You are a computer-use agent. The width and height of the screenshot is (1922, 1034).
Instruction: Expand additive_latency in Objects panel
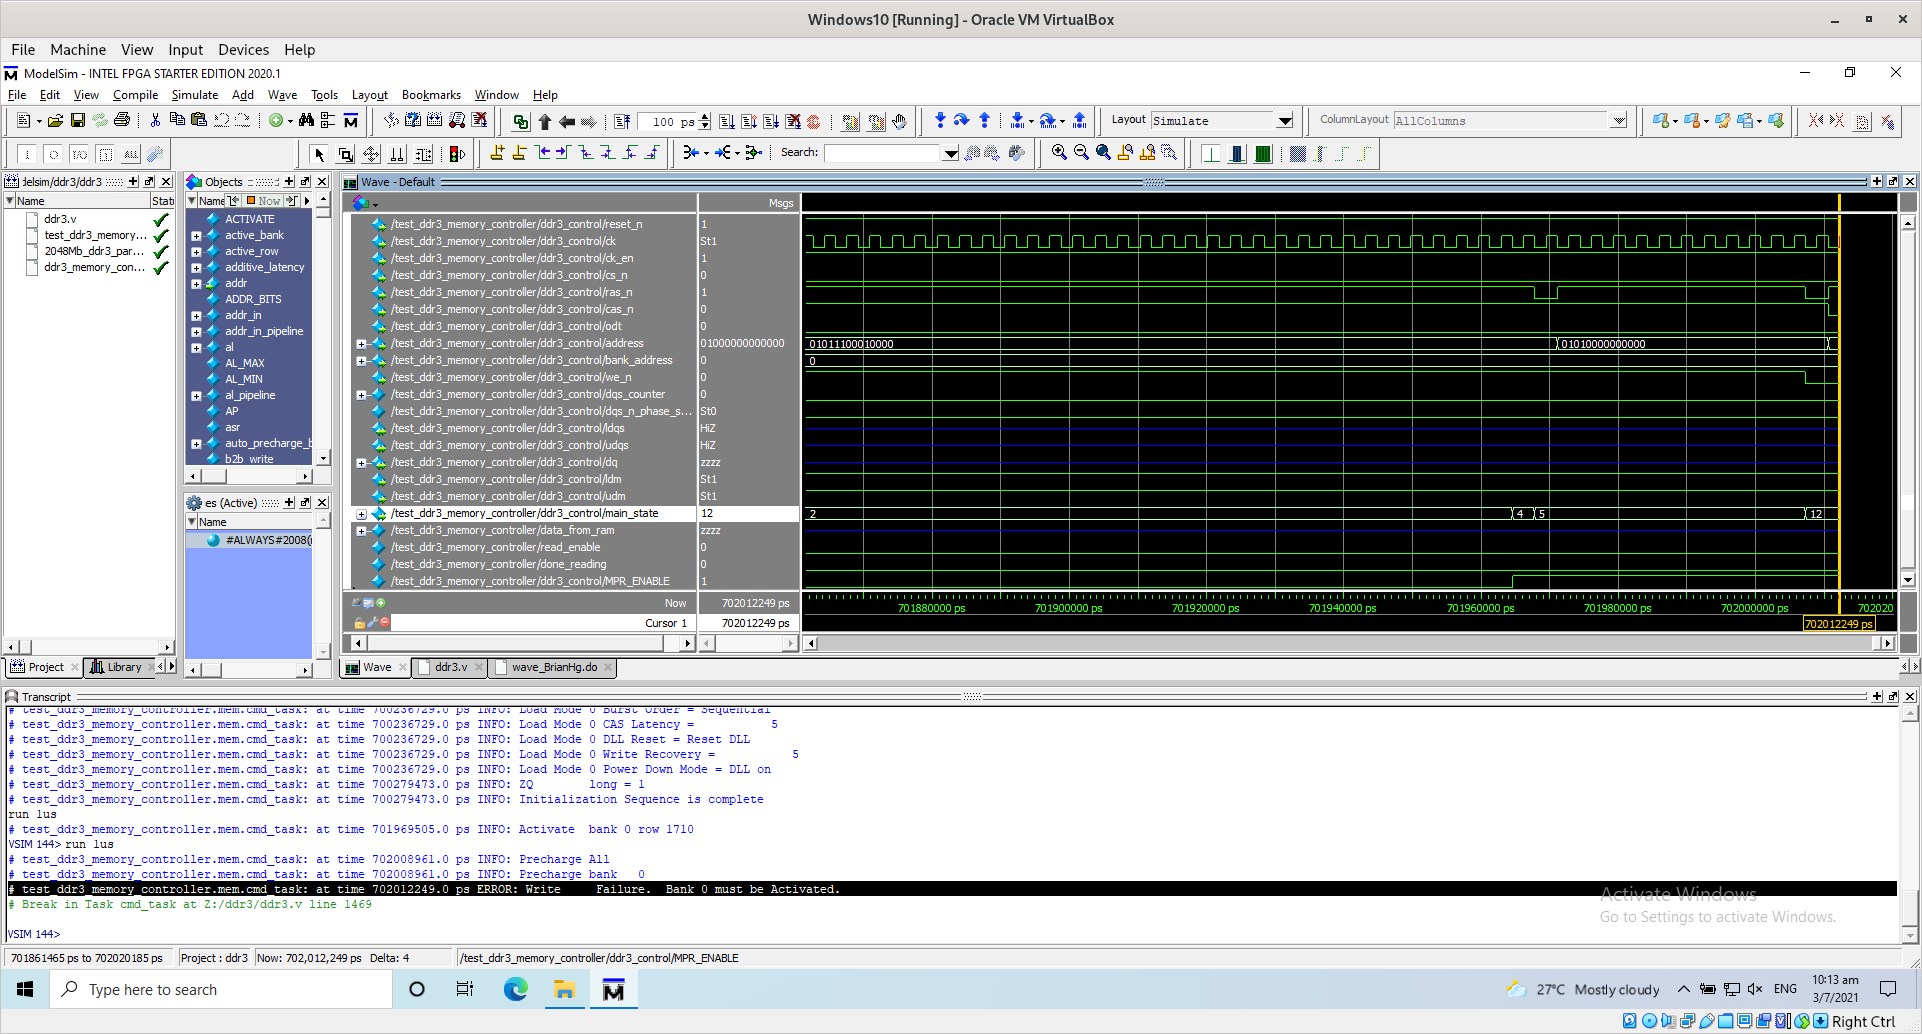(196, 268)
